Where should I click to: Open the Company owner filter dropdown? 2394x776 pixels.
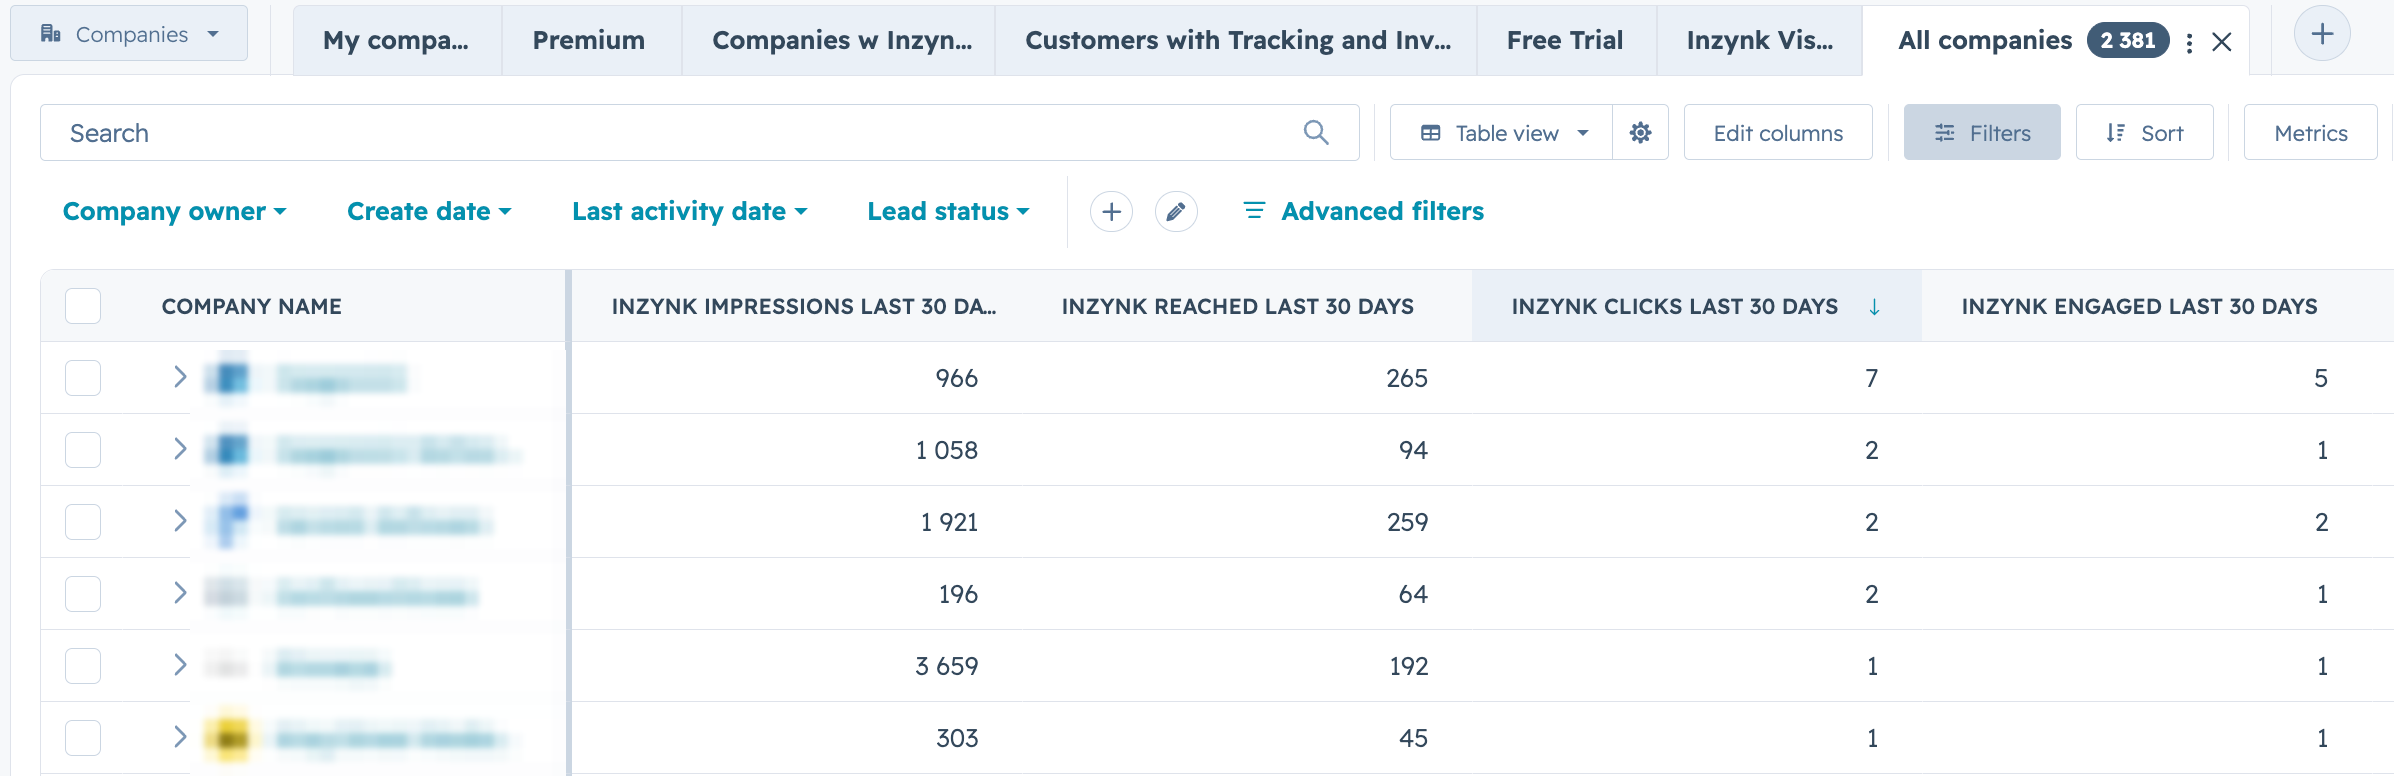point(174,211)
